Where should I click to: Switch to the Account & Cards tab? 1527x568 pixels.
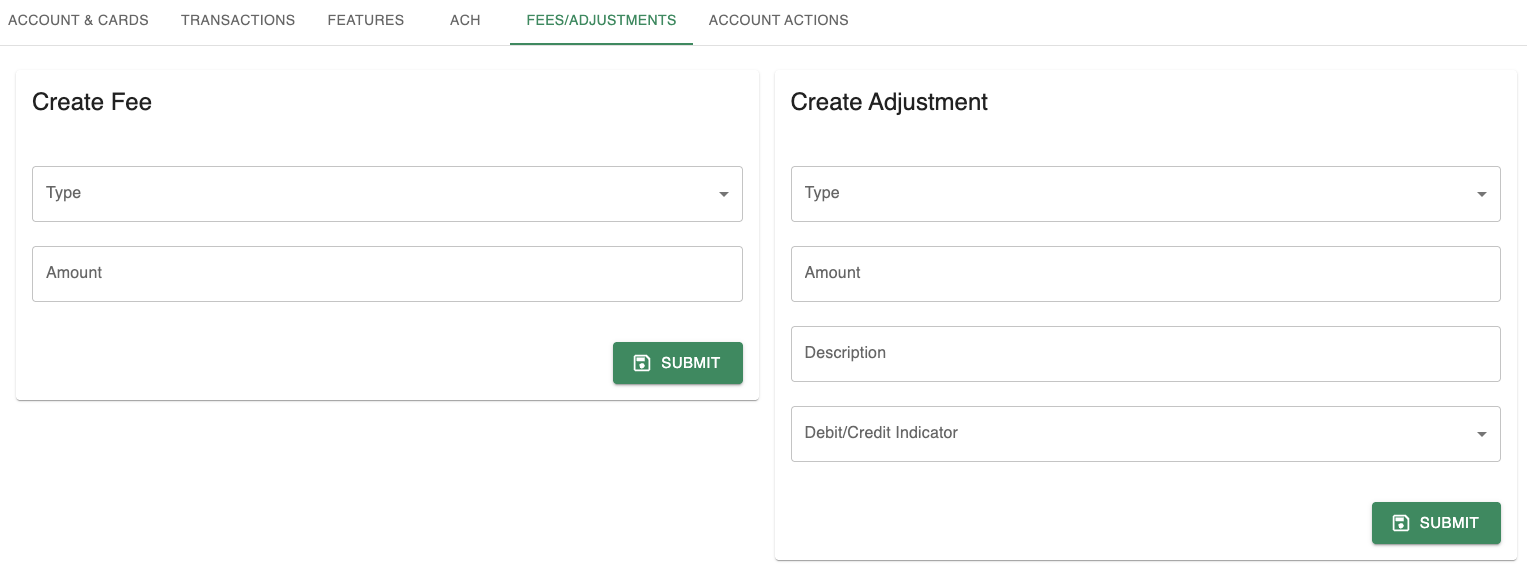(78, 20)
